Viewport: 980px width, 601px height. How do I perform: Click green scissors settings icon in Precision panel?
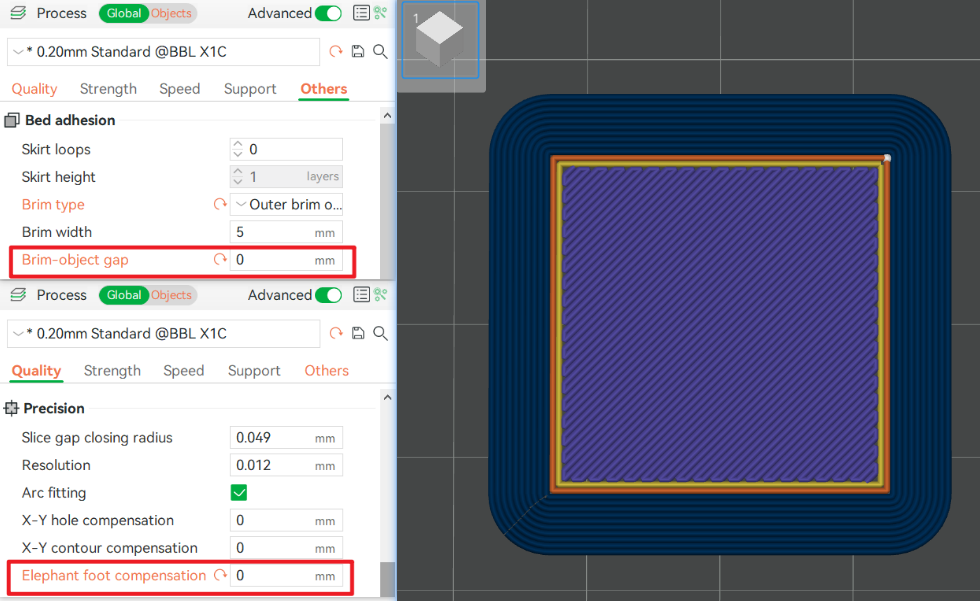pyautogui.click(x=381, y=294)
